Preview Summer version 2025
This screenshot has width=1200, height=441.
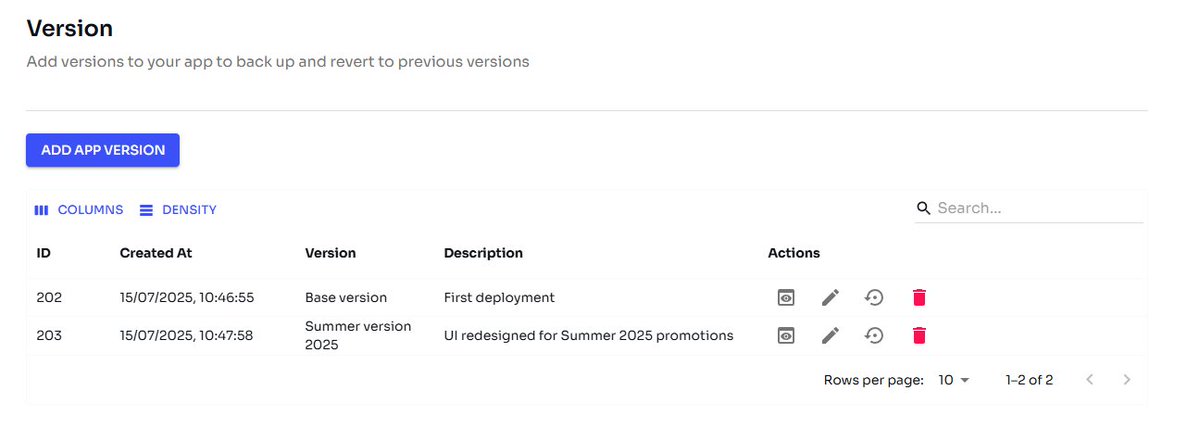pos(787,335)
